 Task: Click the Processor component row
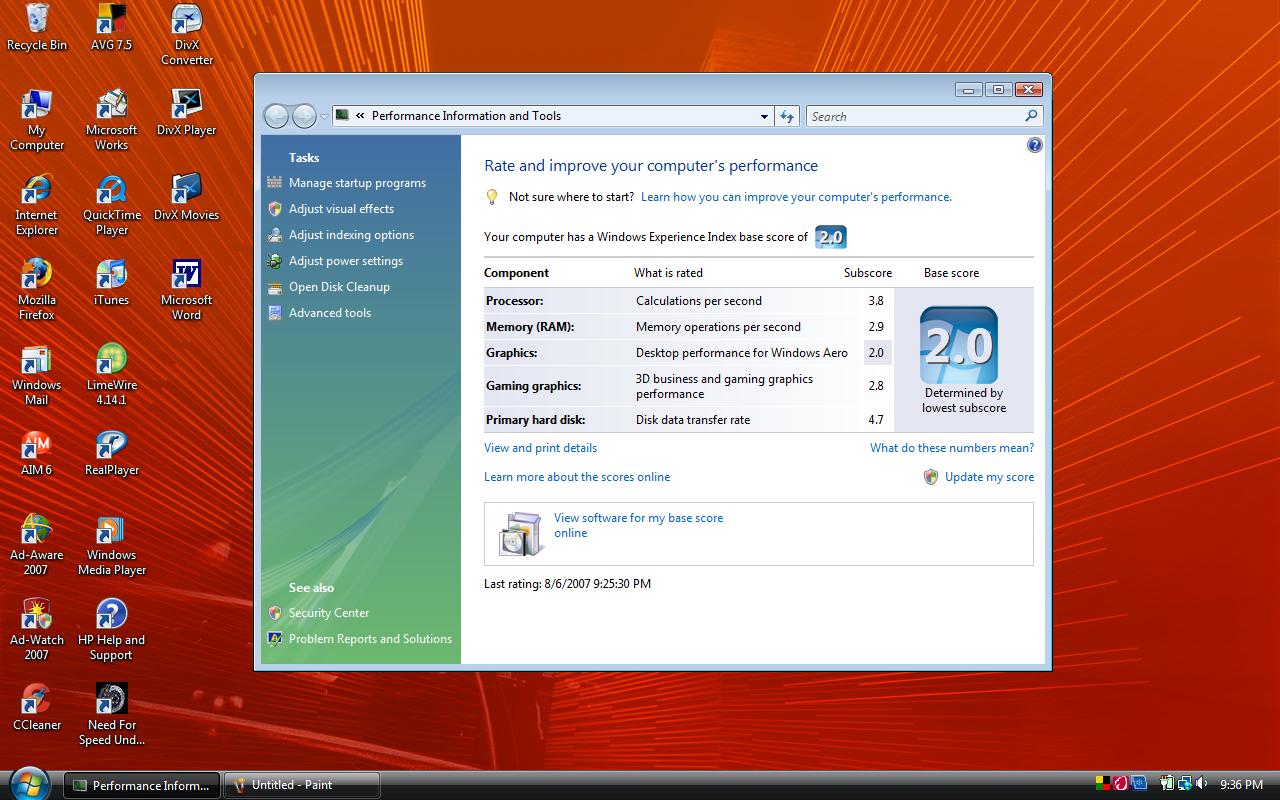(689, 301)
